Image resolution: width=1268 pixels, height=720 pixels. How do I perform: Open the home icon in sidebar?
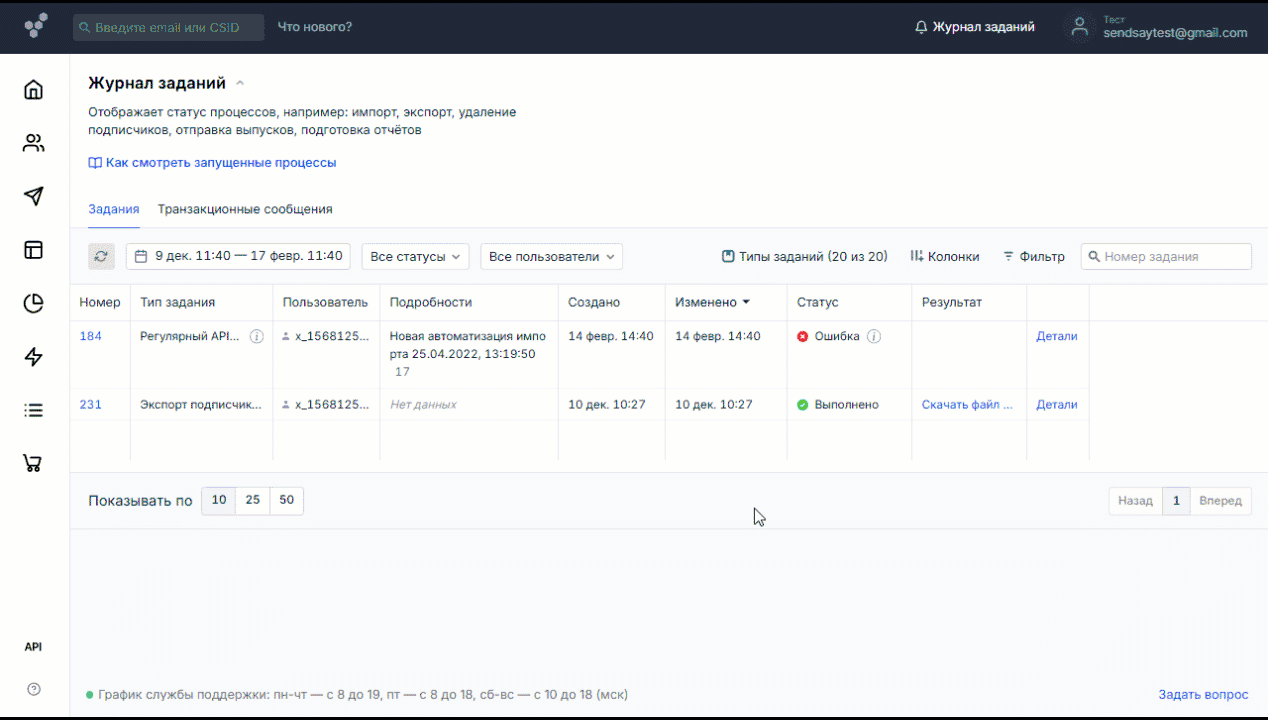pos(34,90)
